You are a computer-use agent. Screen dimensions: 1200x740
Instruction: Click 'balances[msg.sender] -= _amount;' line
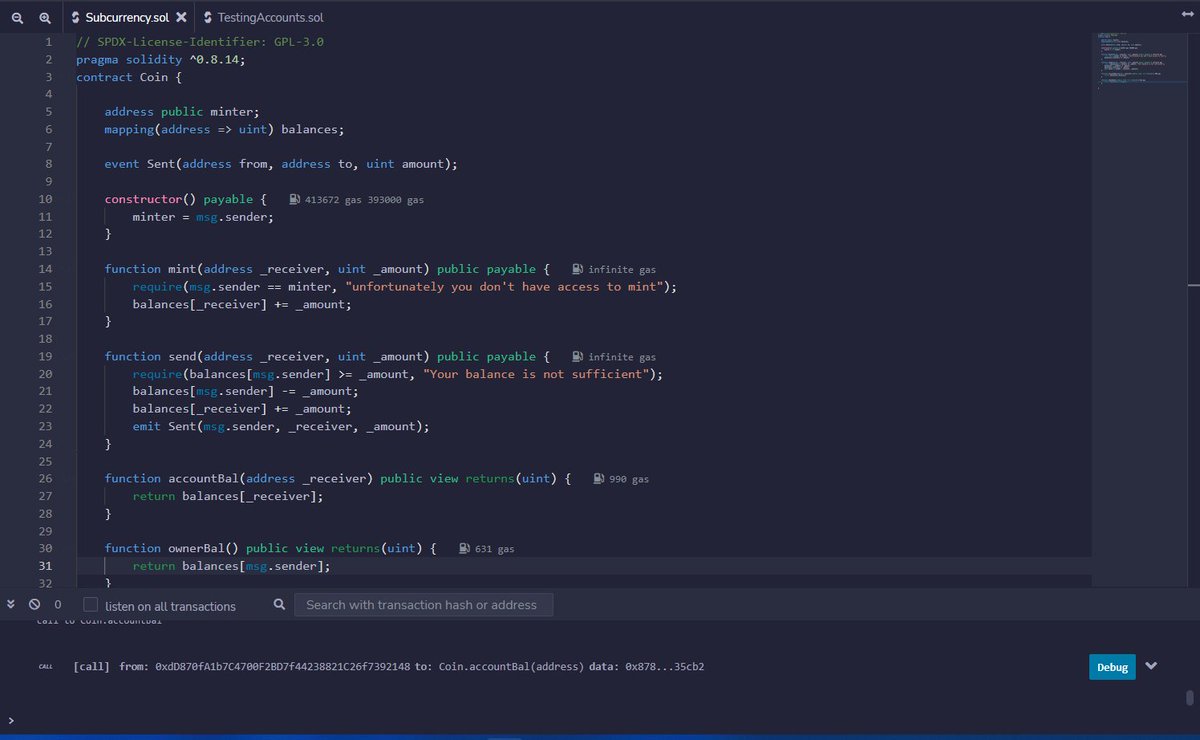(x=245, y=392)
